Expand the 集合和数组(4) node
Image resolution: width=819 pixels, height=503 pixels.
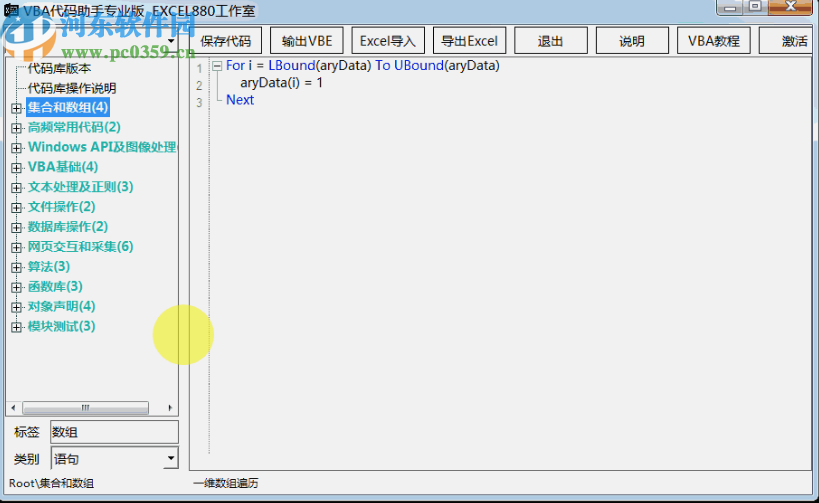pos(16,108)
